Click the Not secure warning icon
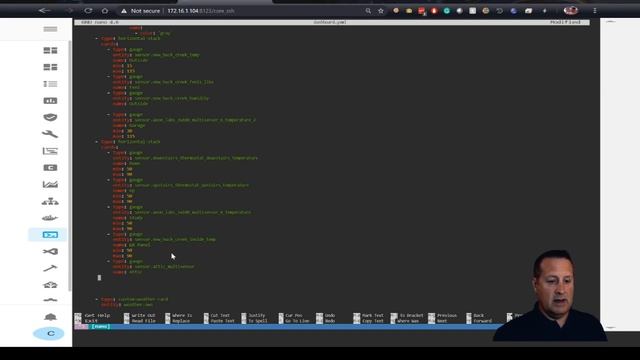 124,11
